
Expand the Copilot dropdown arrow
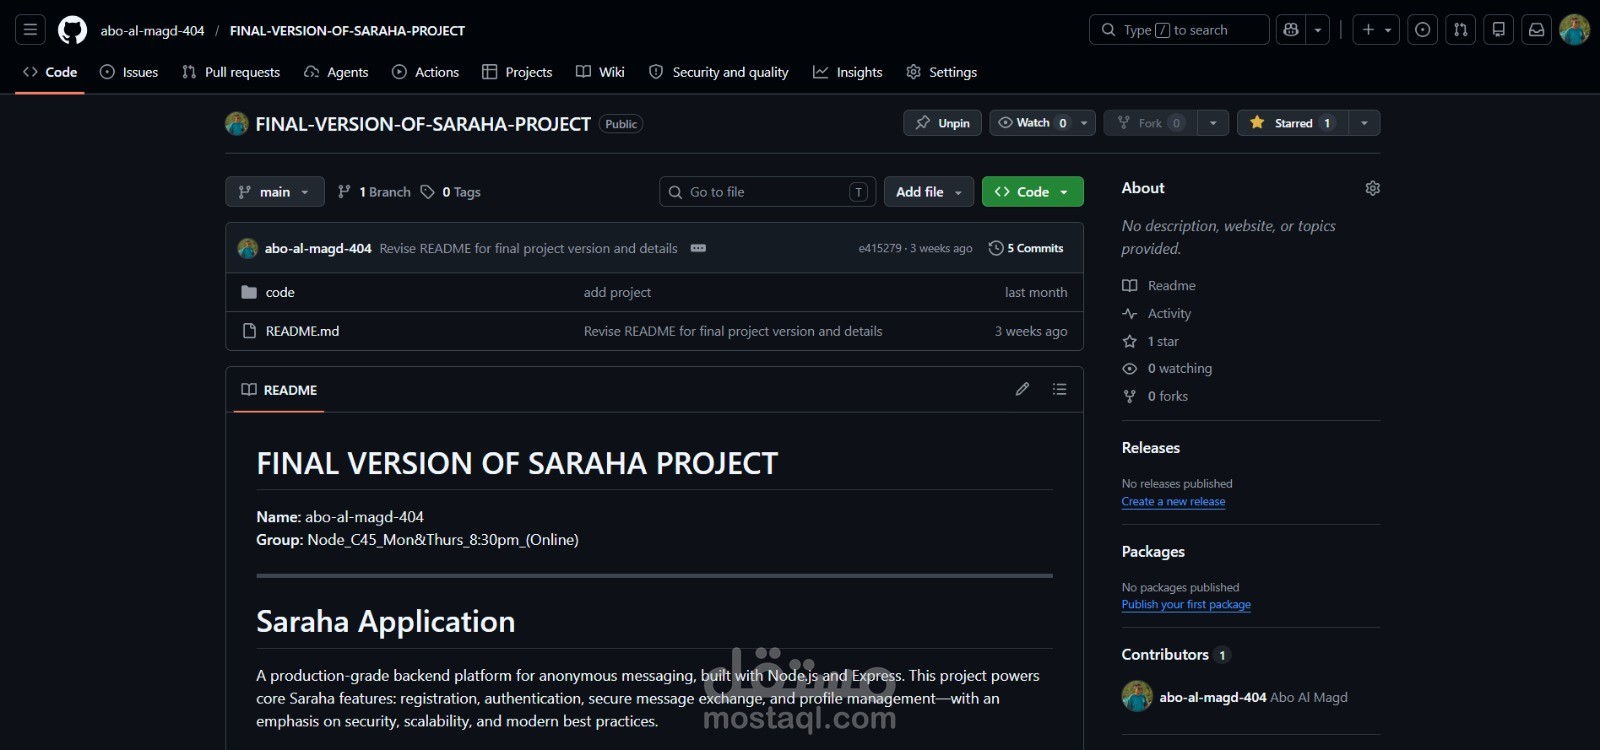[1318, 30]
